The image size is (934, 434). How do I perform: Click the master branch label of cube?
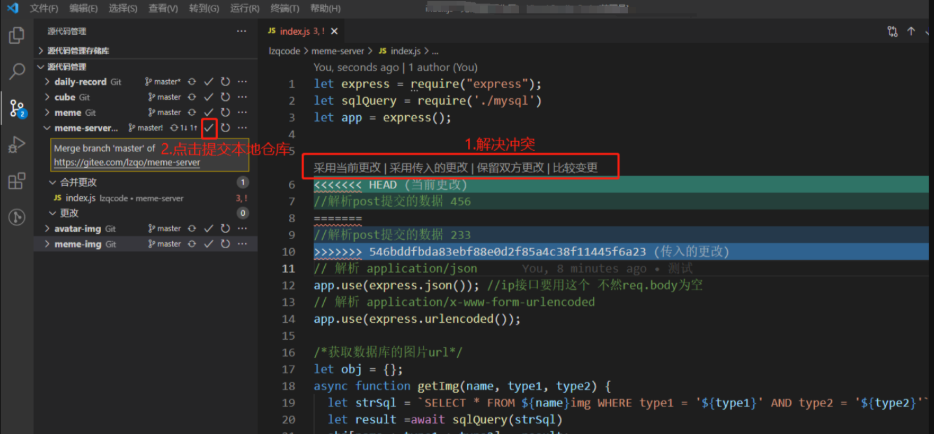coord(164,97)
